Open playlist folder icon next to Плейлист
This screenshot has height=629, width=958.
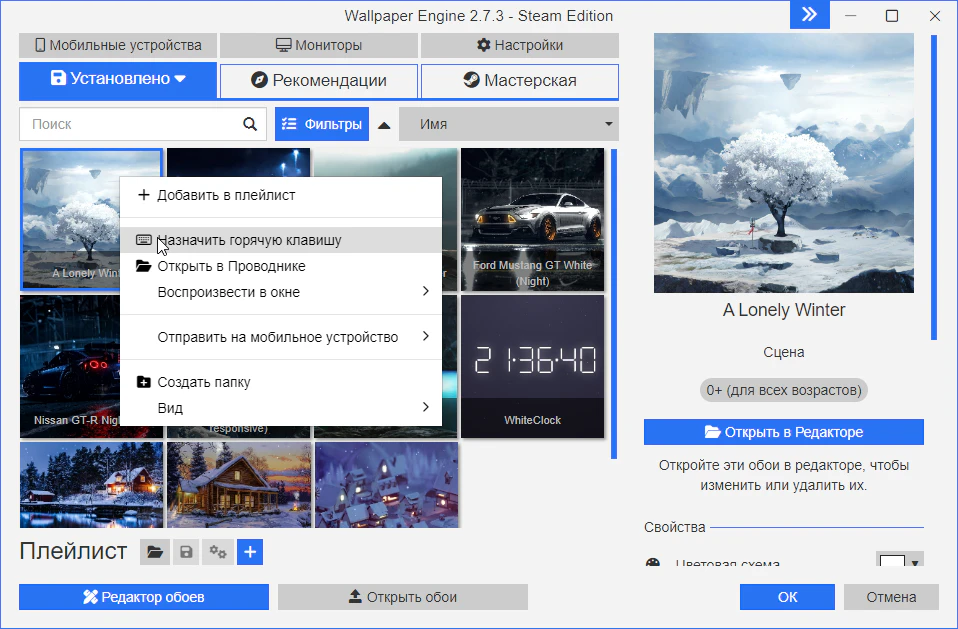[x=154, y=551]
